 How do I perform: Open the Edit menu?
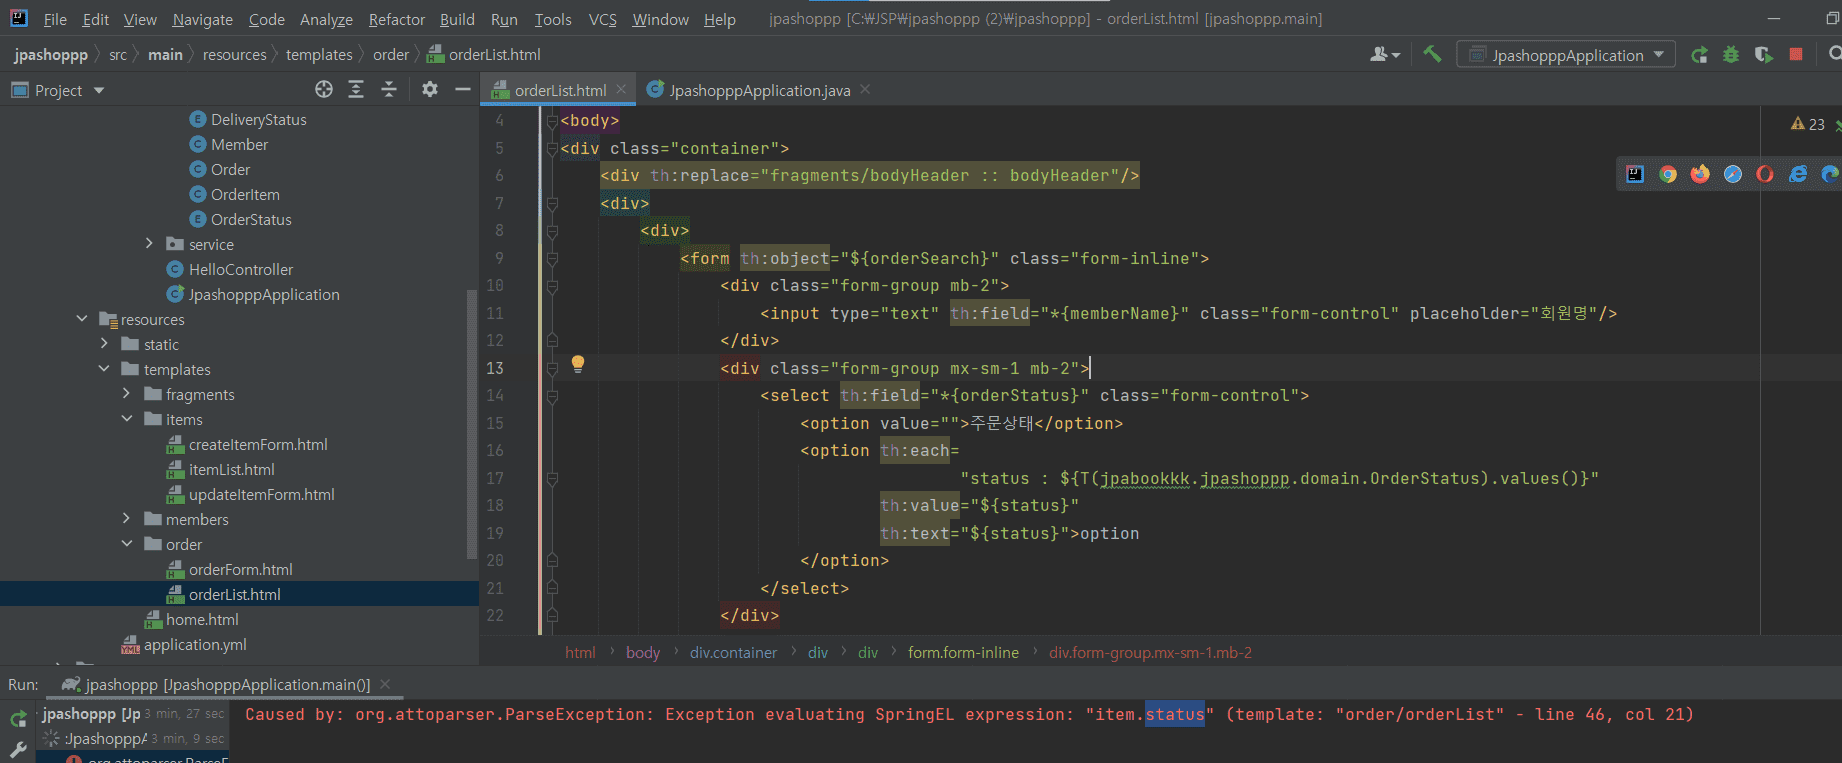96,19
